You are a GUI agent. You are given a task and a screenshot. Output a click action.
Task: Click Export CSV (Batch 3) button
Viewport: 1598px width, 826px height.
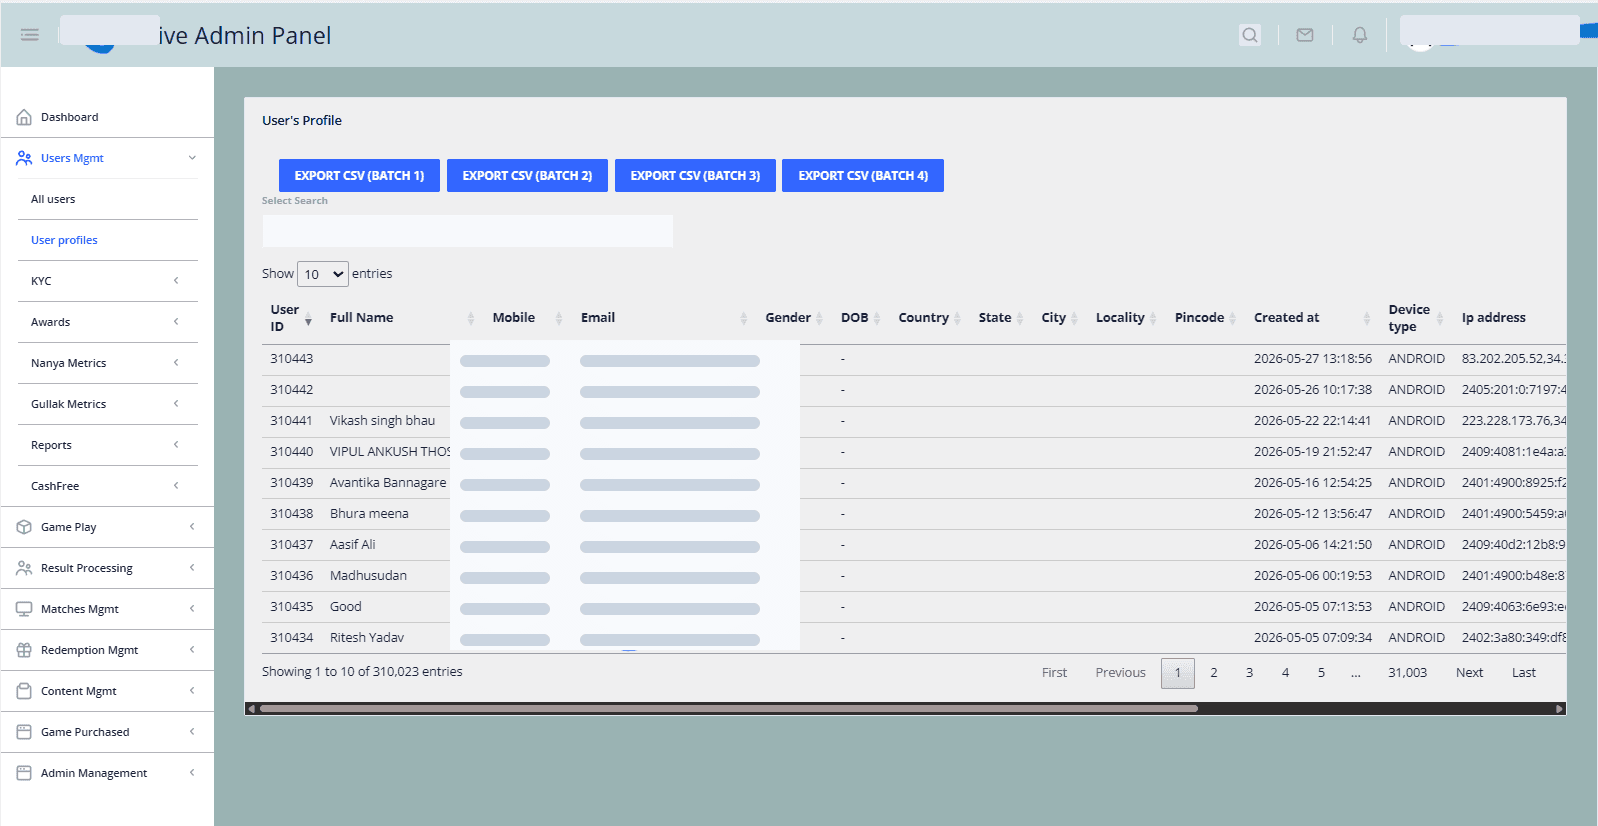pos(695,175)
